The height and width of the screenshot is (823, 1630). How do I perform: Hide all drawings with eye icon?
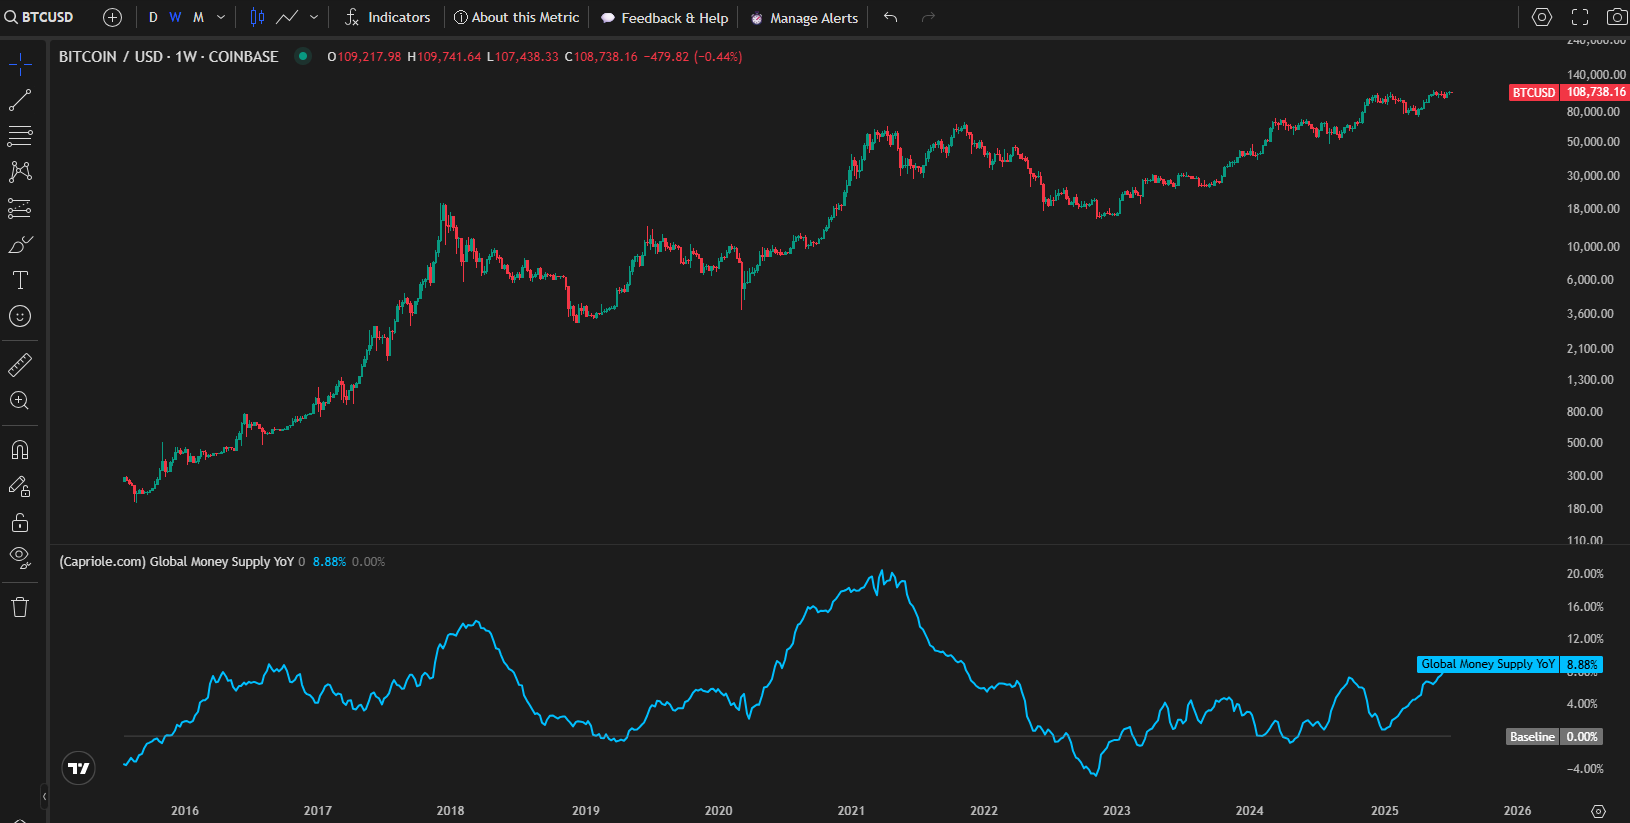[20, 557]
